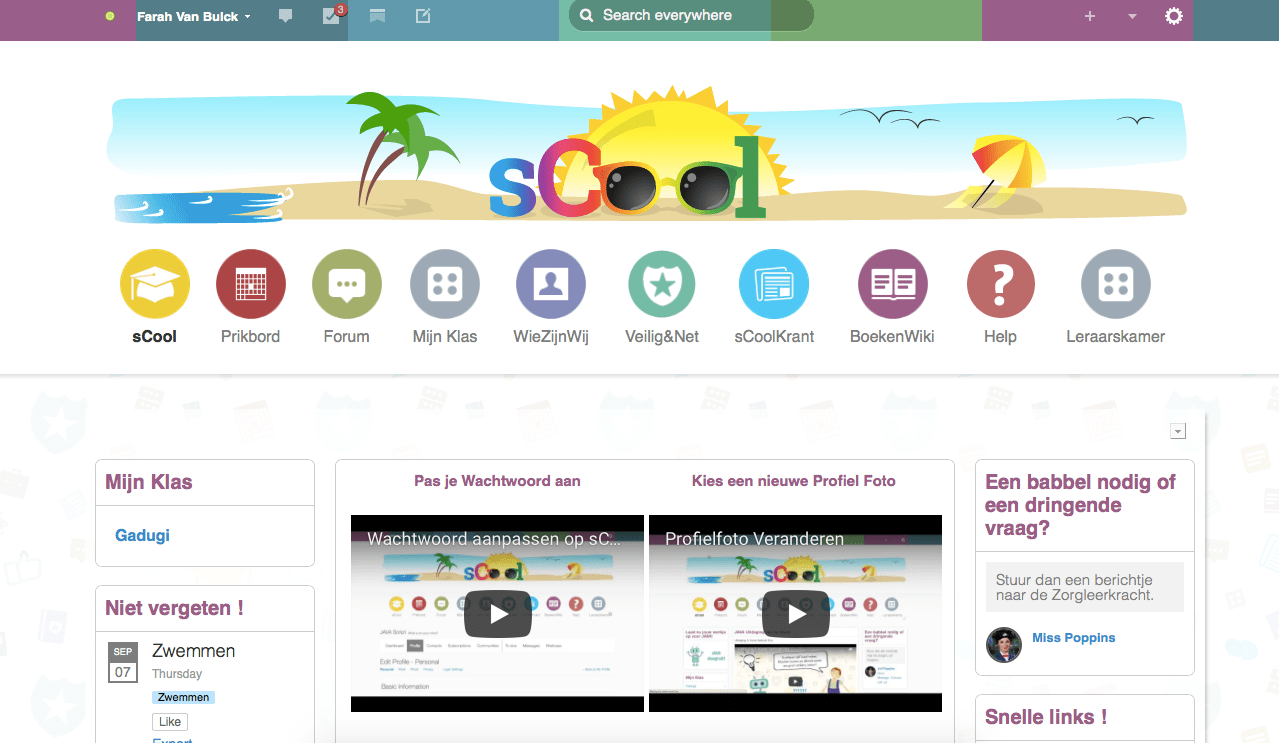Click the Thursday day label
Viewport: 1279px width, 743px height.
177,674
